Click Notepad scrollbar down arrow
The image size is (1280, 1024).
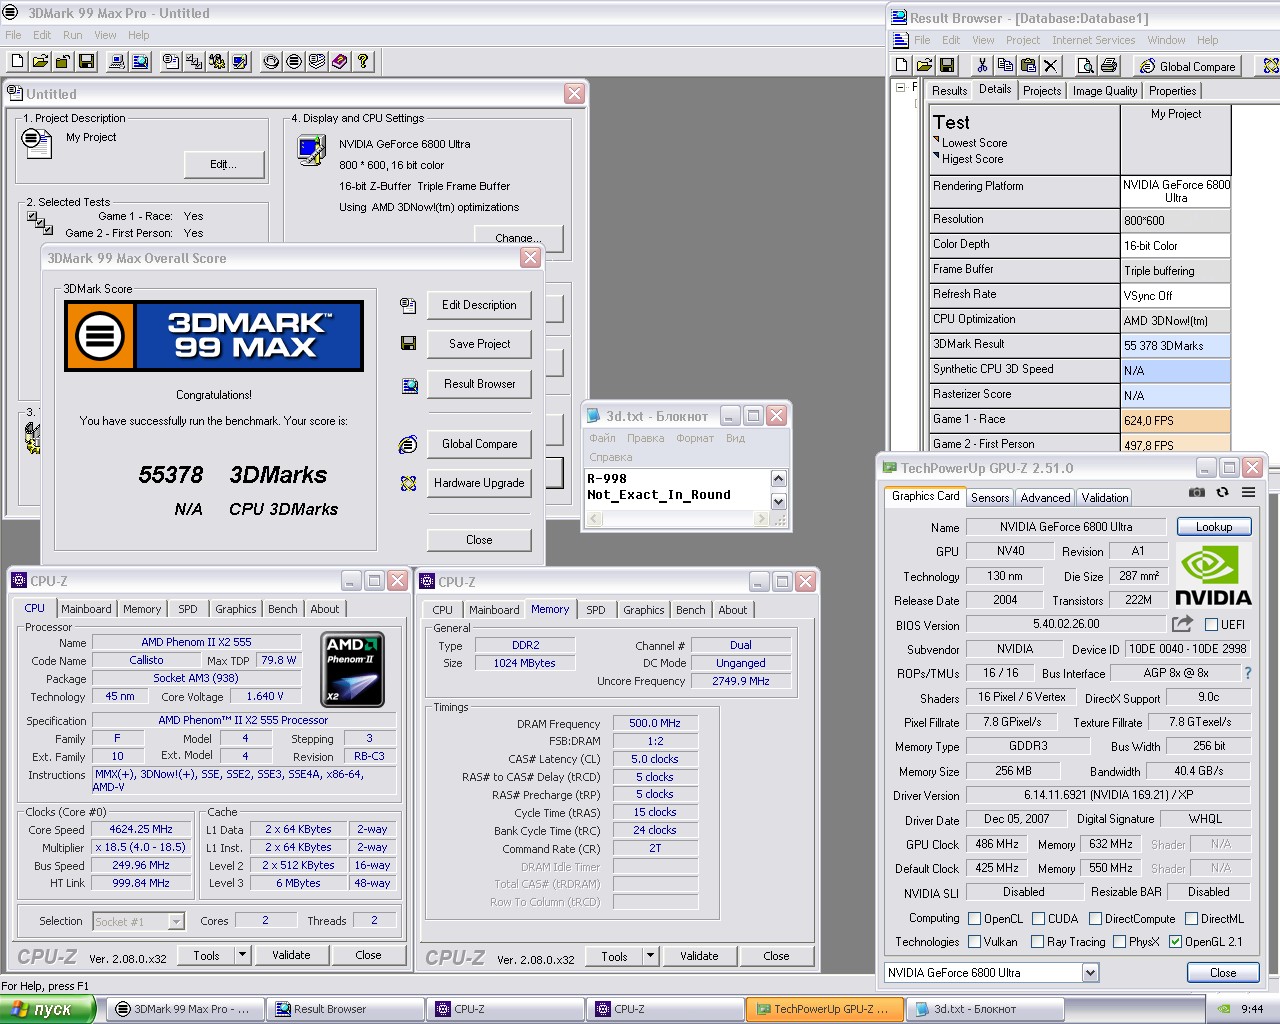tap(779, 501)
